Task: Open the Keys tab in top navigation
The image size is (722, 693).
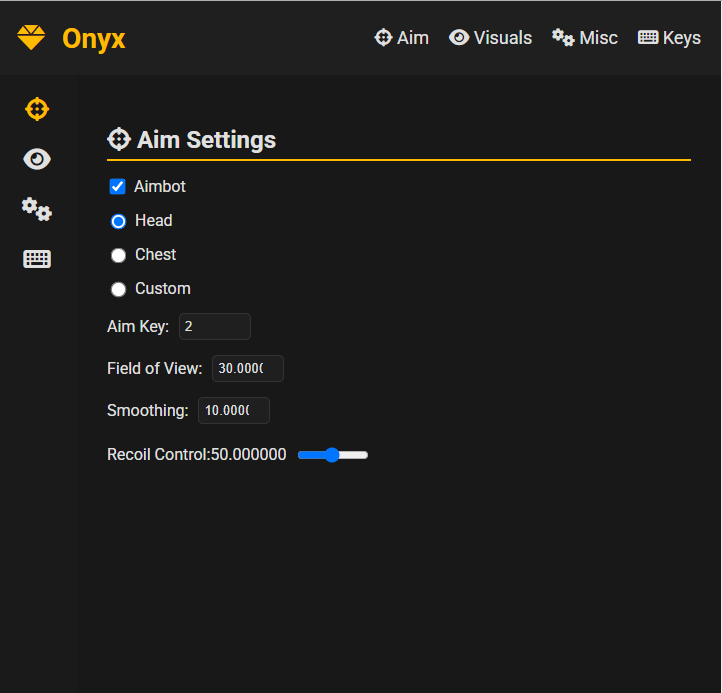Action: [669, 38]
